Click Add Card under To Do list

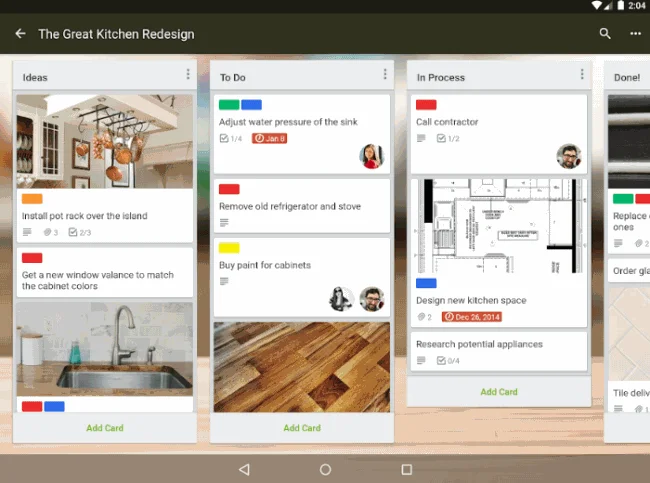[302, 428]
